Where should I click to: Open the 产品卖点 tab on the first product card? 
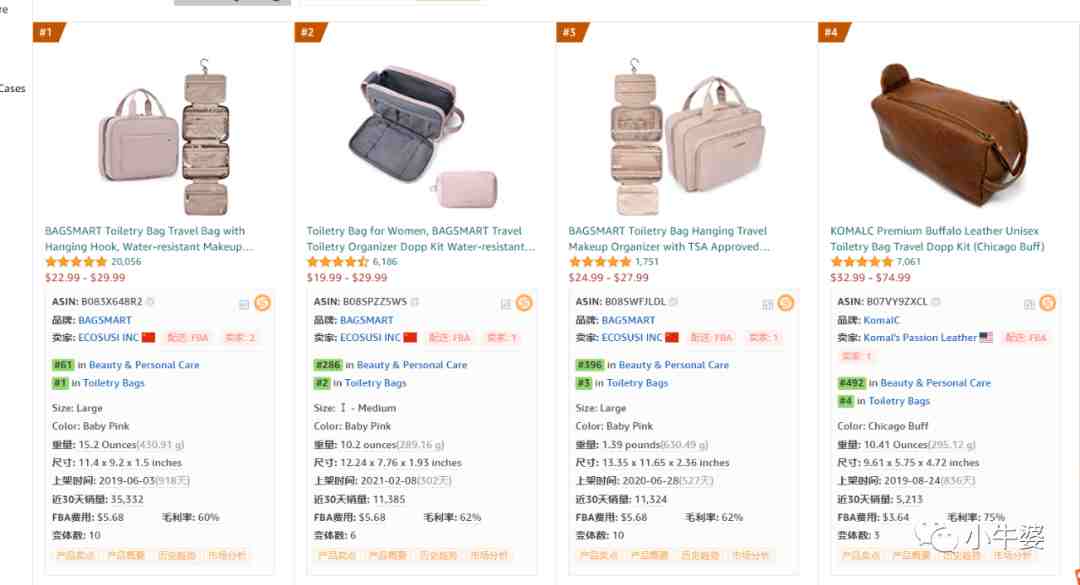tap(73, 555)
